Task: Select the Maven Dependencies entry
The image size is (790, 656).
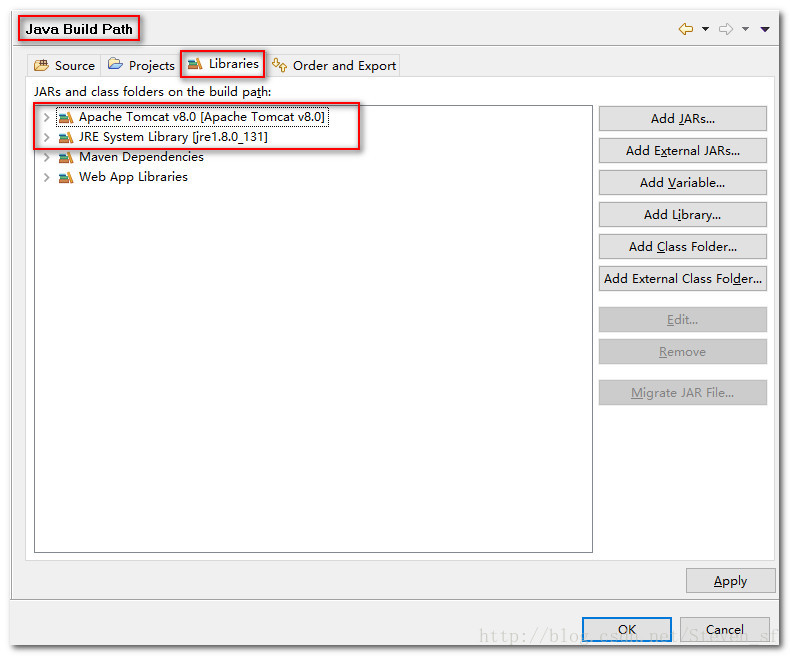Action: click(141, 157)
